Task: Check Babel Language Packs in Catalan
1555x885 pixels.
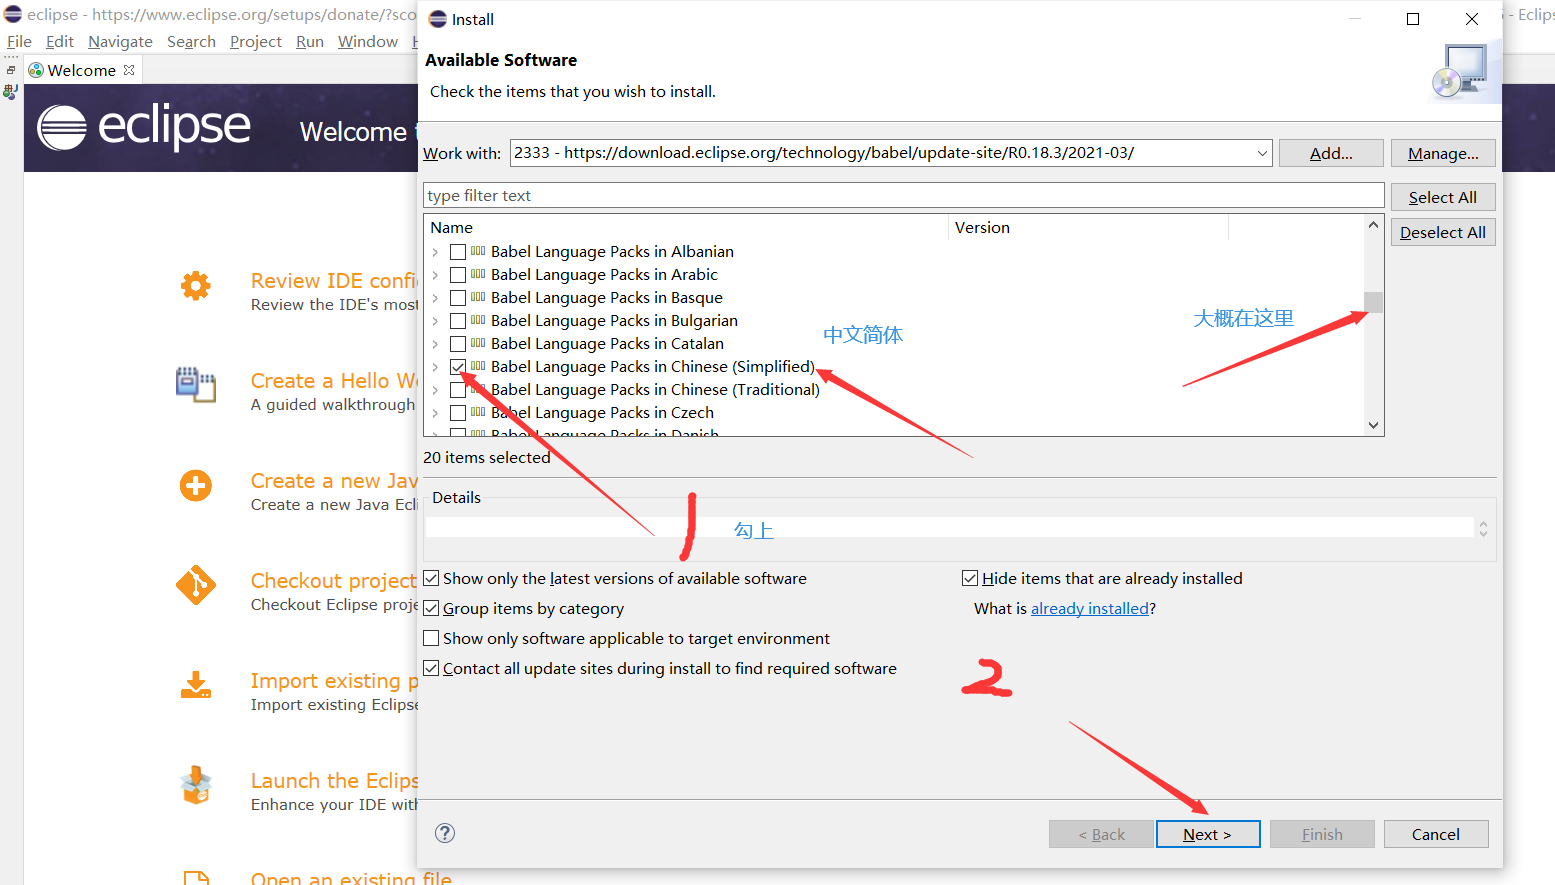Action: pyautogui.click(x=458, y=344)
